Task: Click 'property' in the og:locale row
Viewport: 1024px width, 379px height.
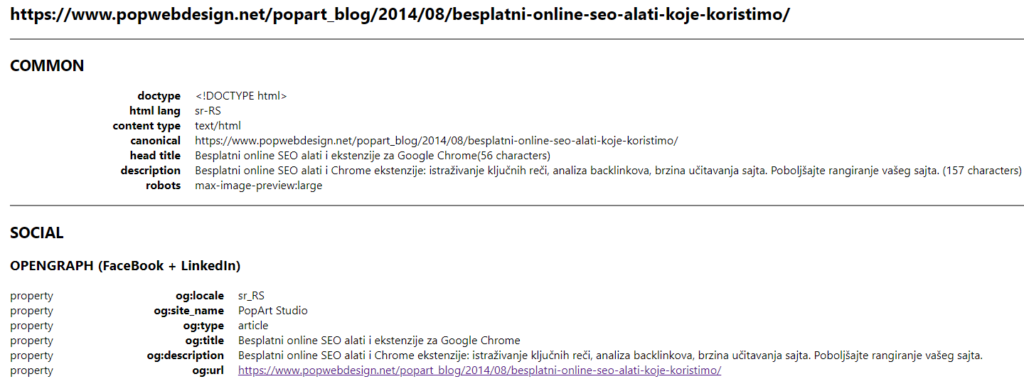Action: (31, 295)
